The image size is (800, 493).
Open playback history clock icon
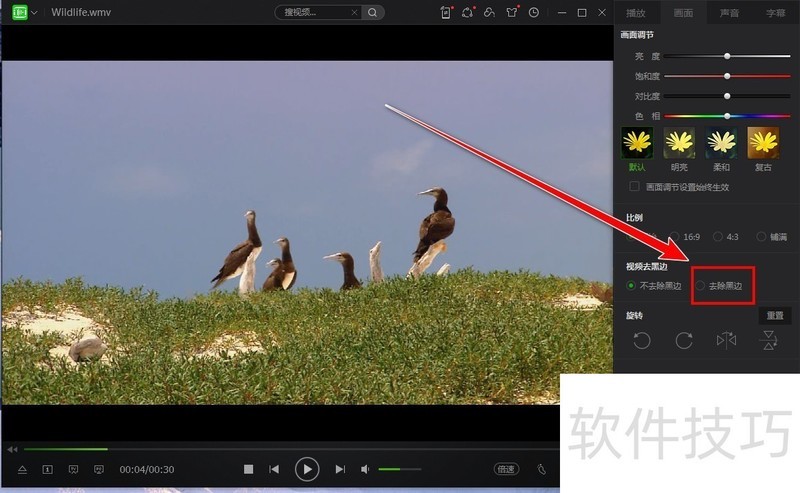(534, 13)
